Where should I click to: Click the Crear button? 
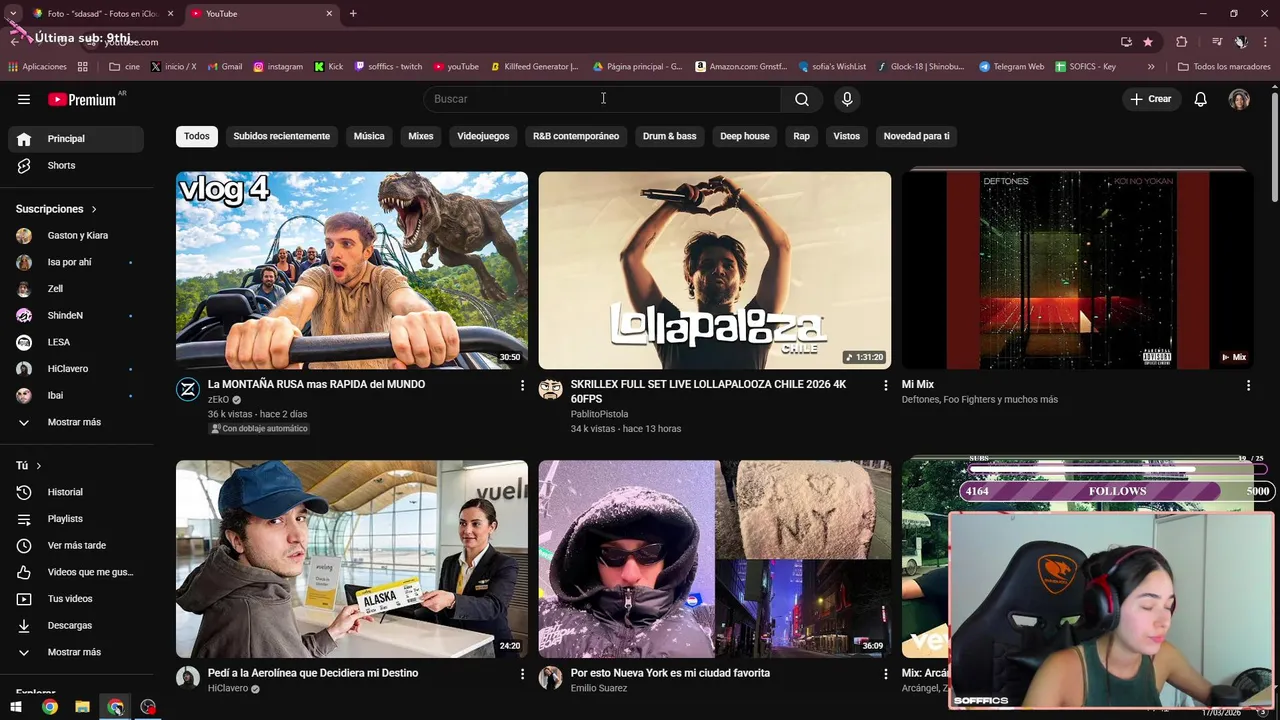coord(1151,99)
